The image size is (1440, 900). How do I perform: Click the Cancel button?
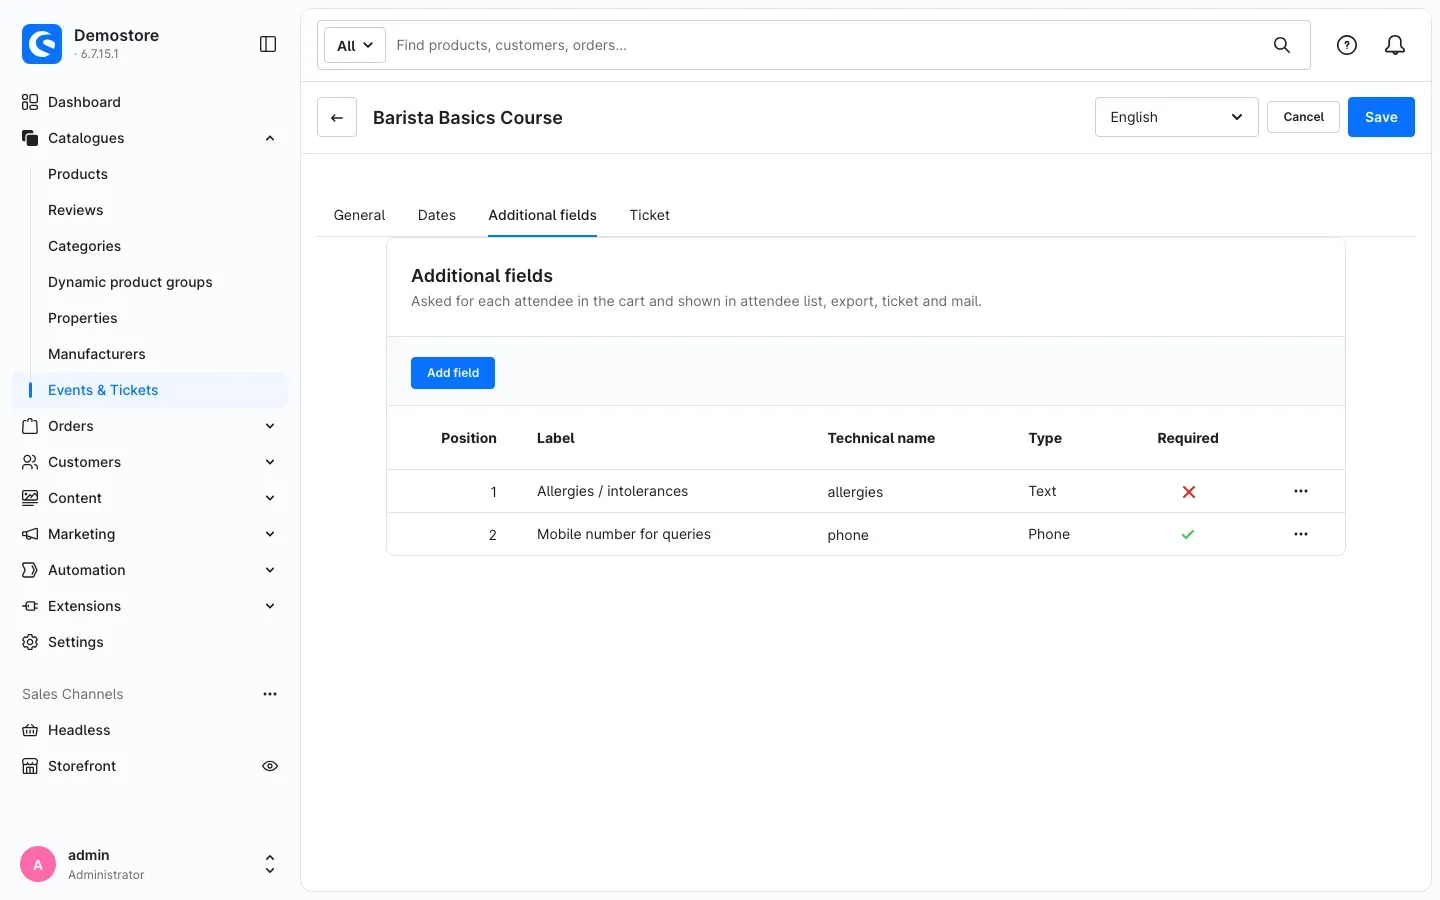(x=1304, y=117)
